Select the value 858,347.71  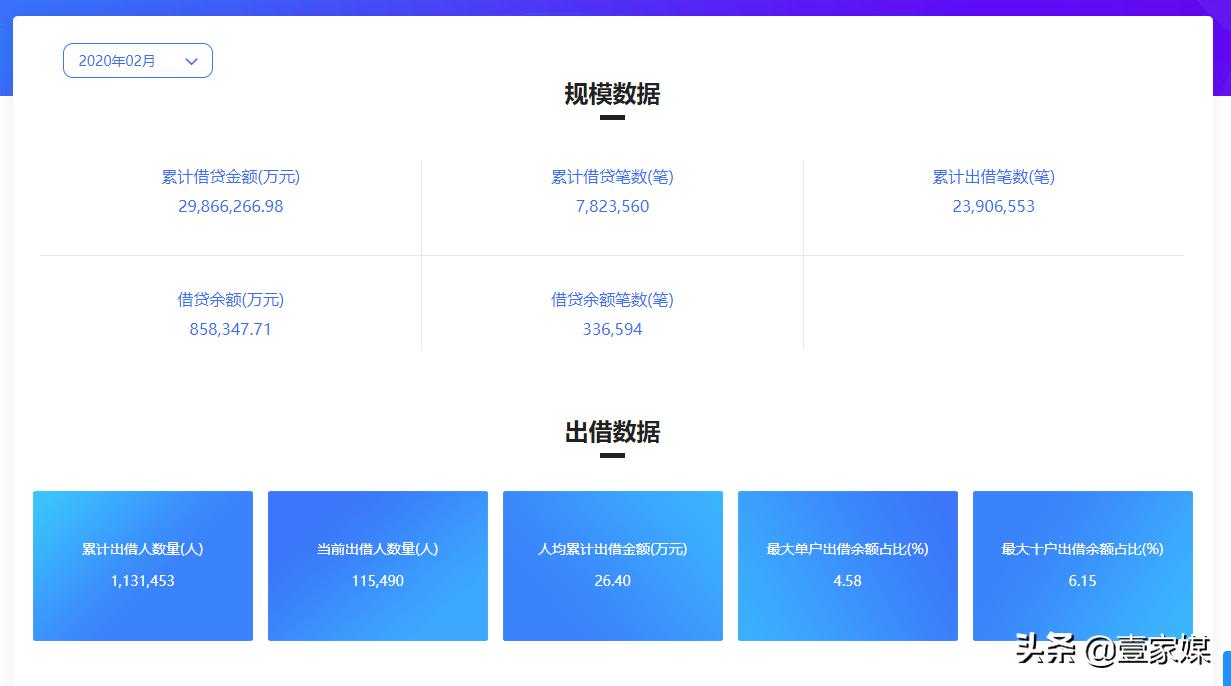point(230,329)
